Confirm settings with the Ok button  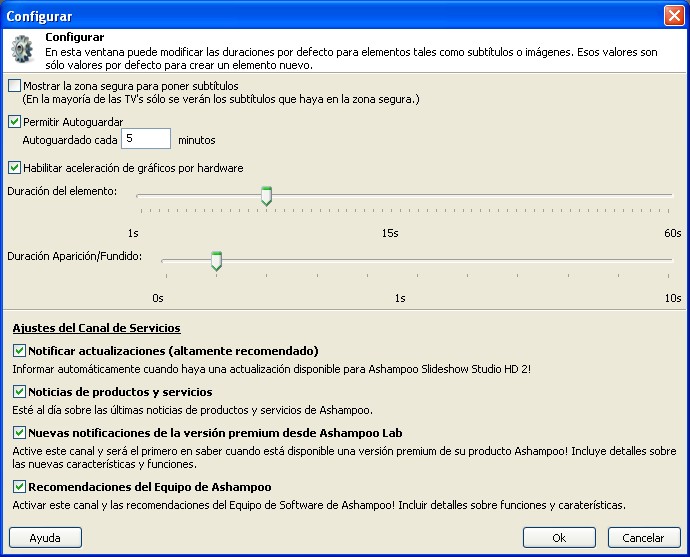[559, 538]
